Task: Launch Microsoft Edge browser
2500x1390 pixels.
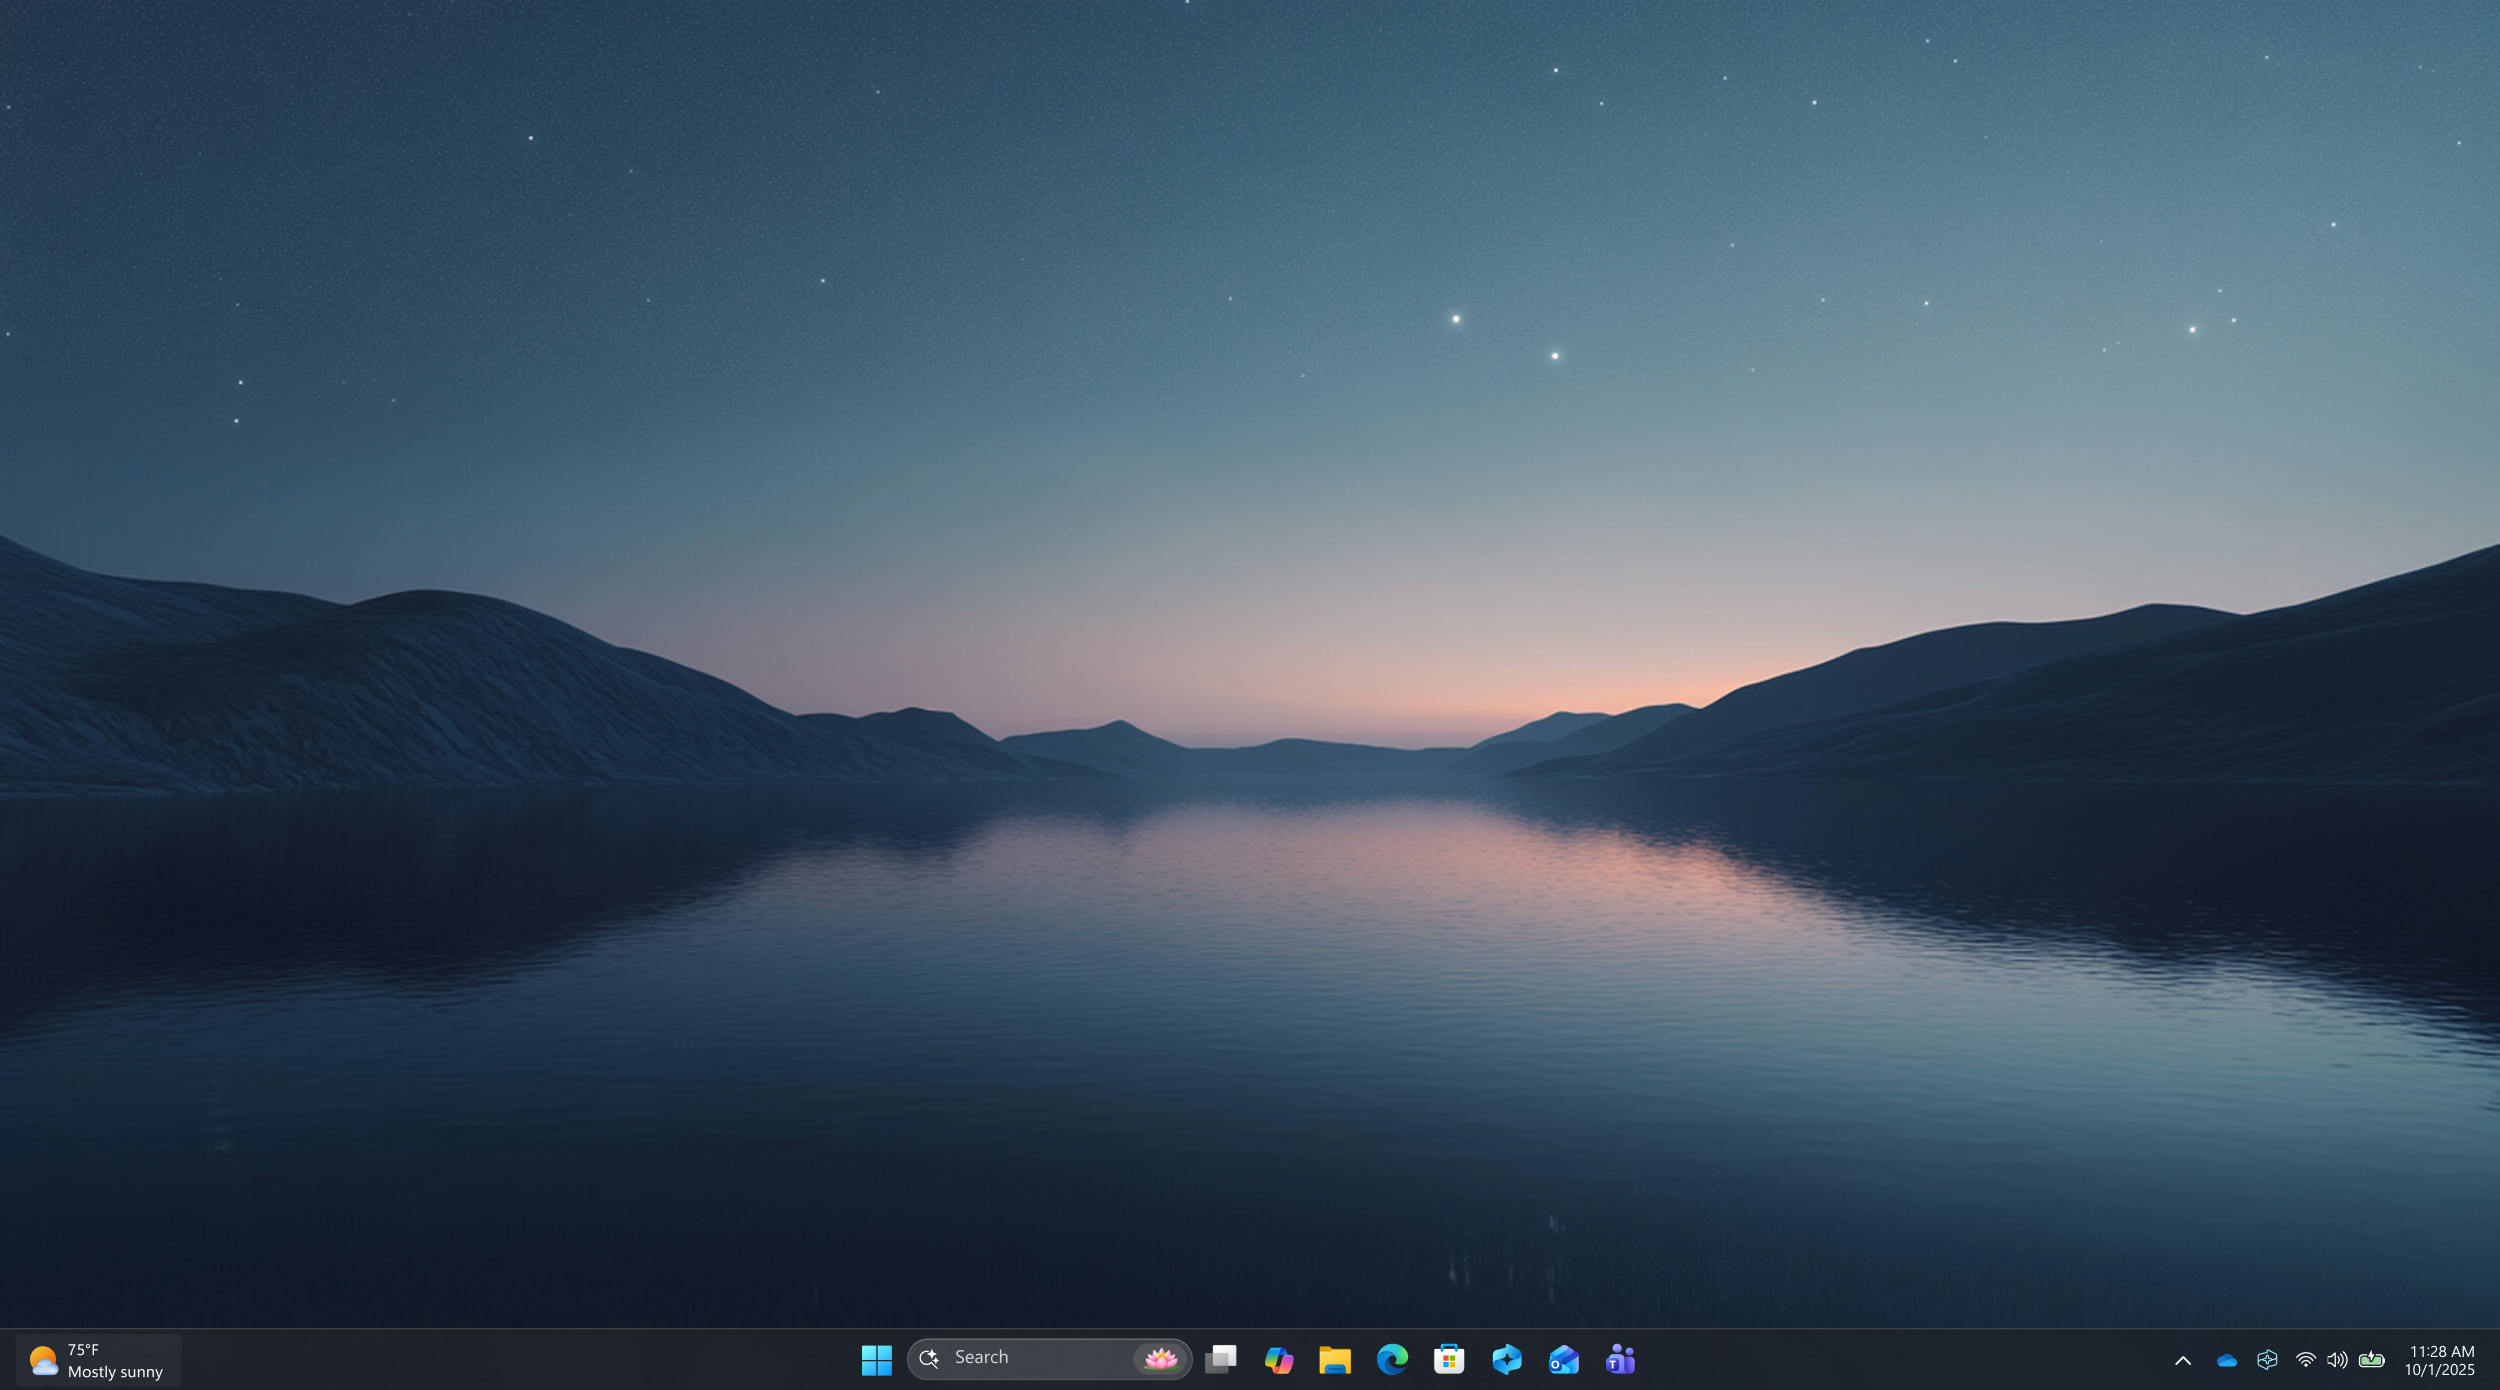Action: coord(1392,1360)
